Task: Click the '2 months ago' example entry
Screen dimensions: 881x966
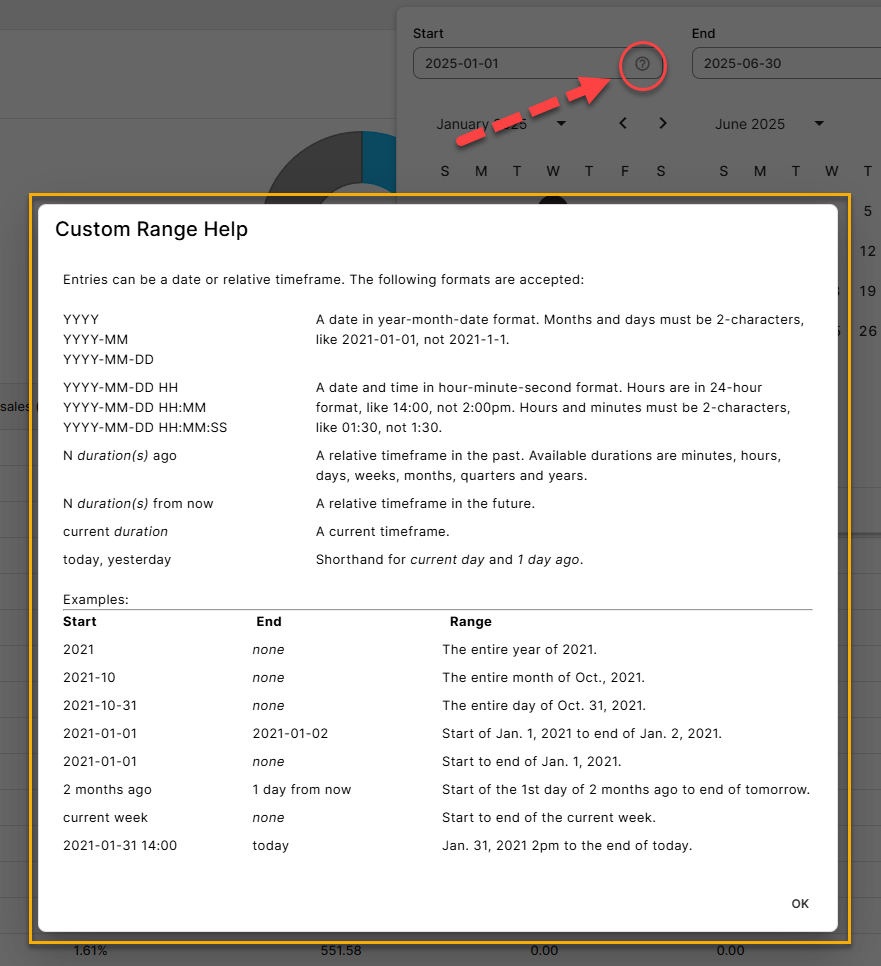Action: pyautogui.click(x=107, y=789)
